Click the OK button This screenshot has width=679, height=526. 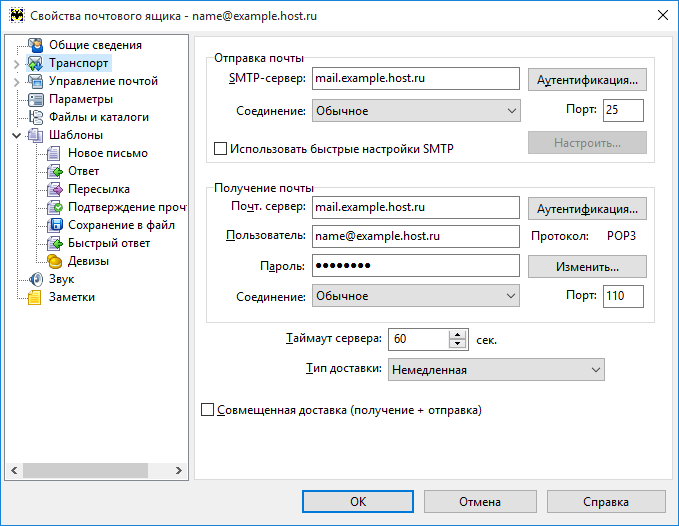(x=358, y=501)
